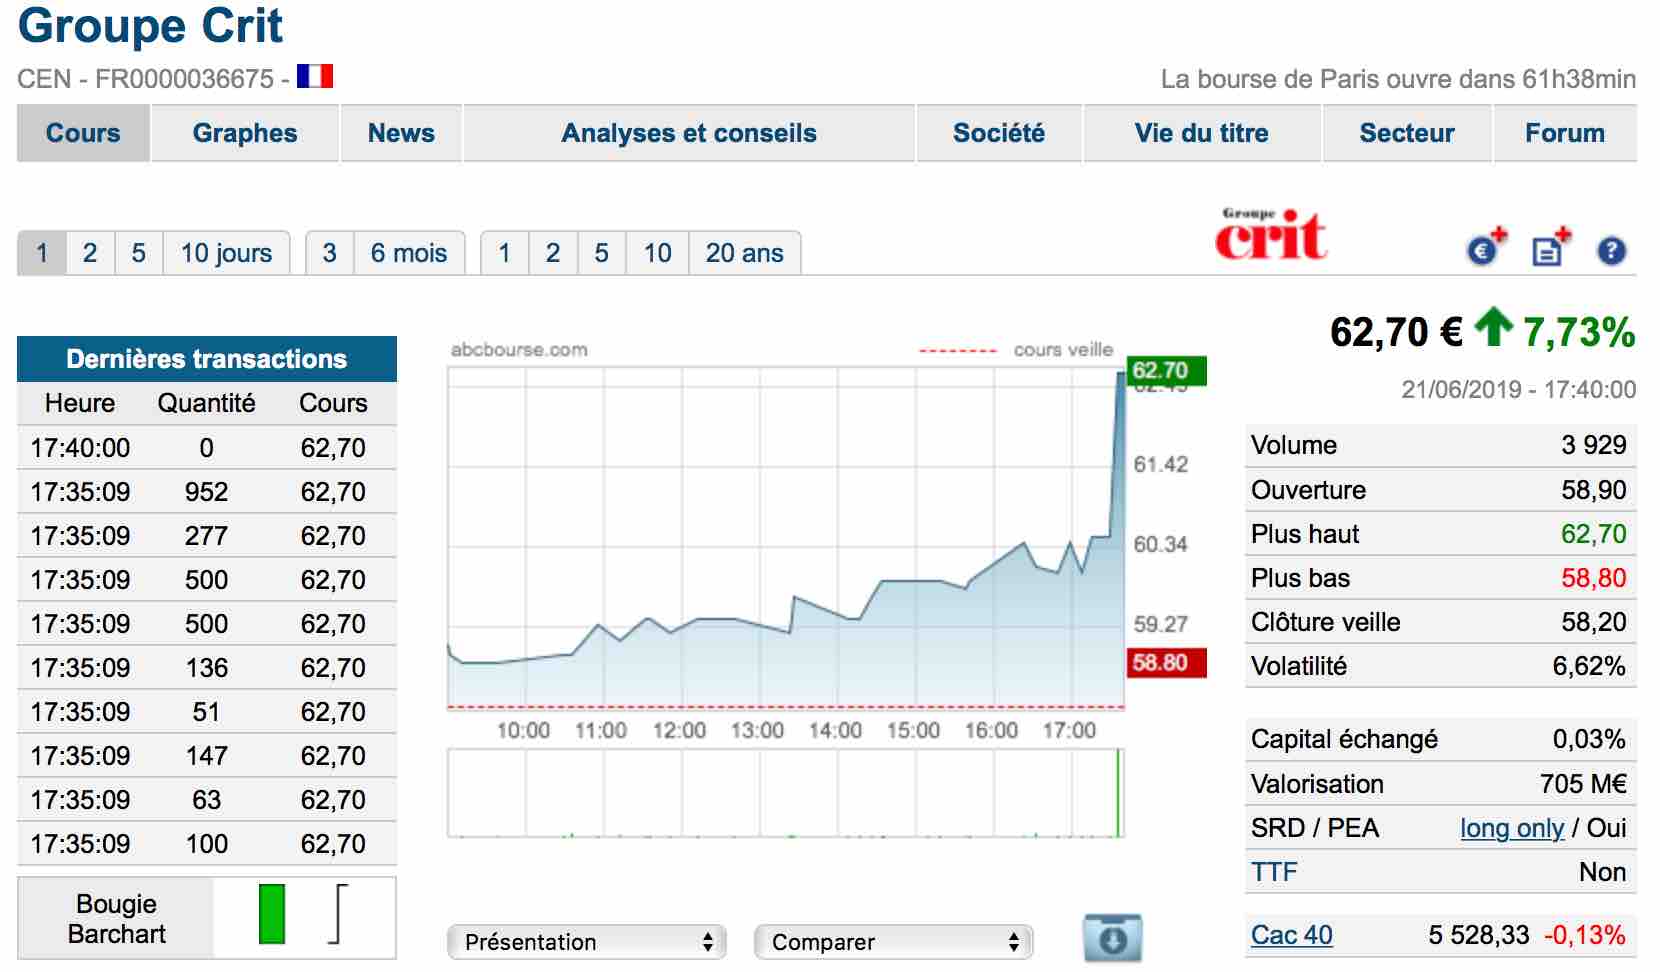
Task: Select the 2 years period
Action: click(553, 253)
